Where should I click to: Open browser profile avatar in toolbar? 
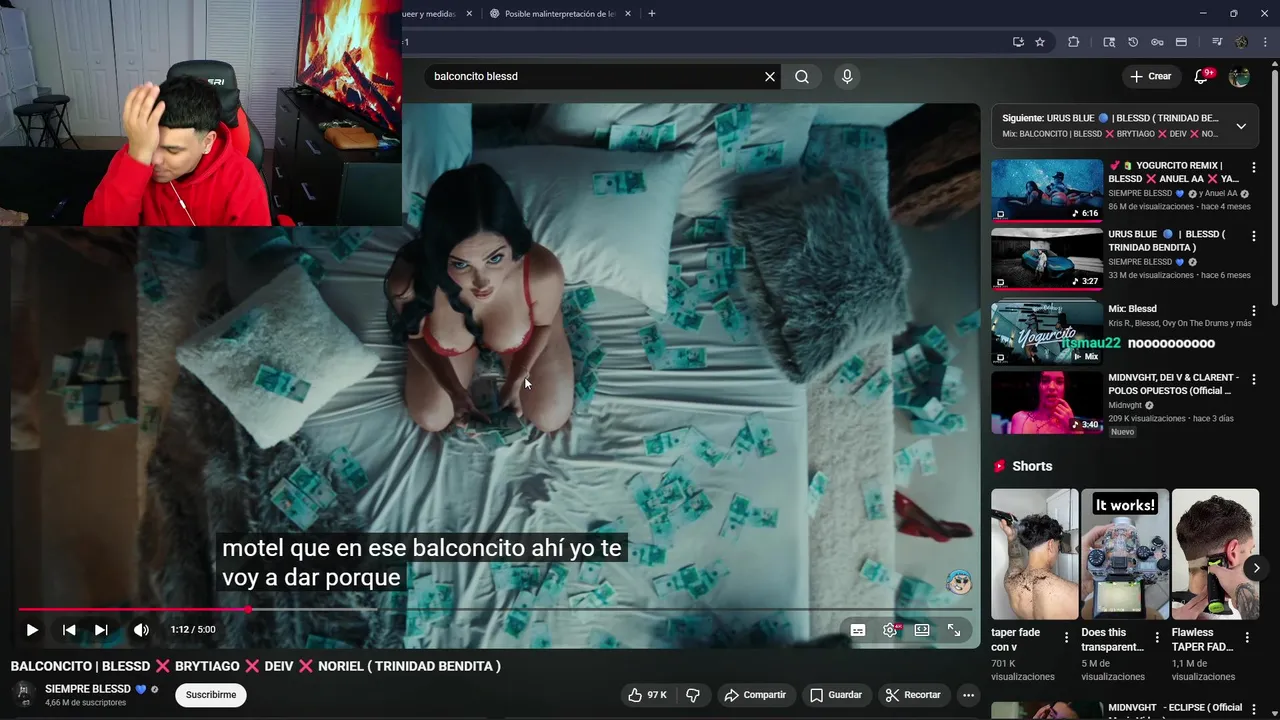pyautogui.click(x=1241, y=42)
